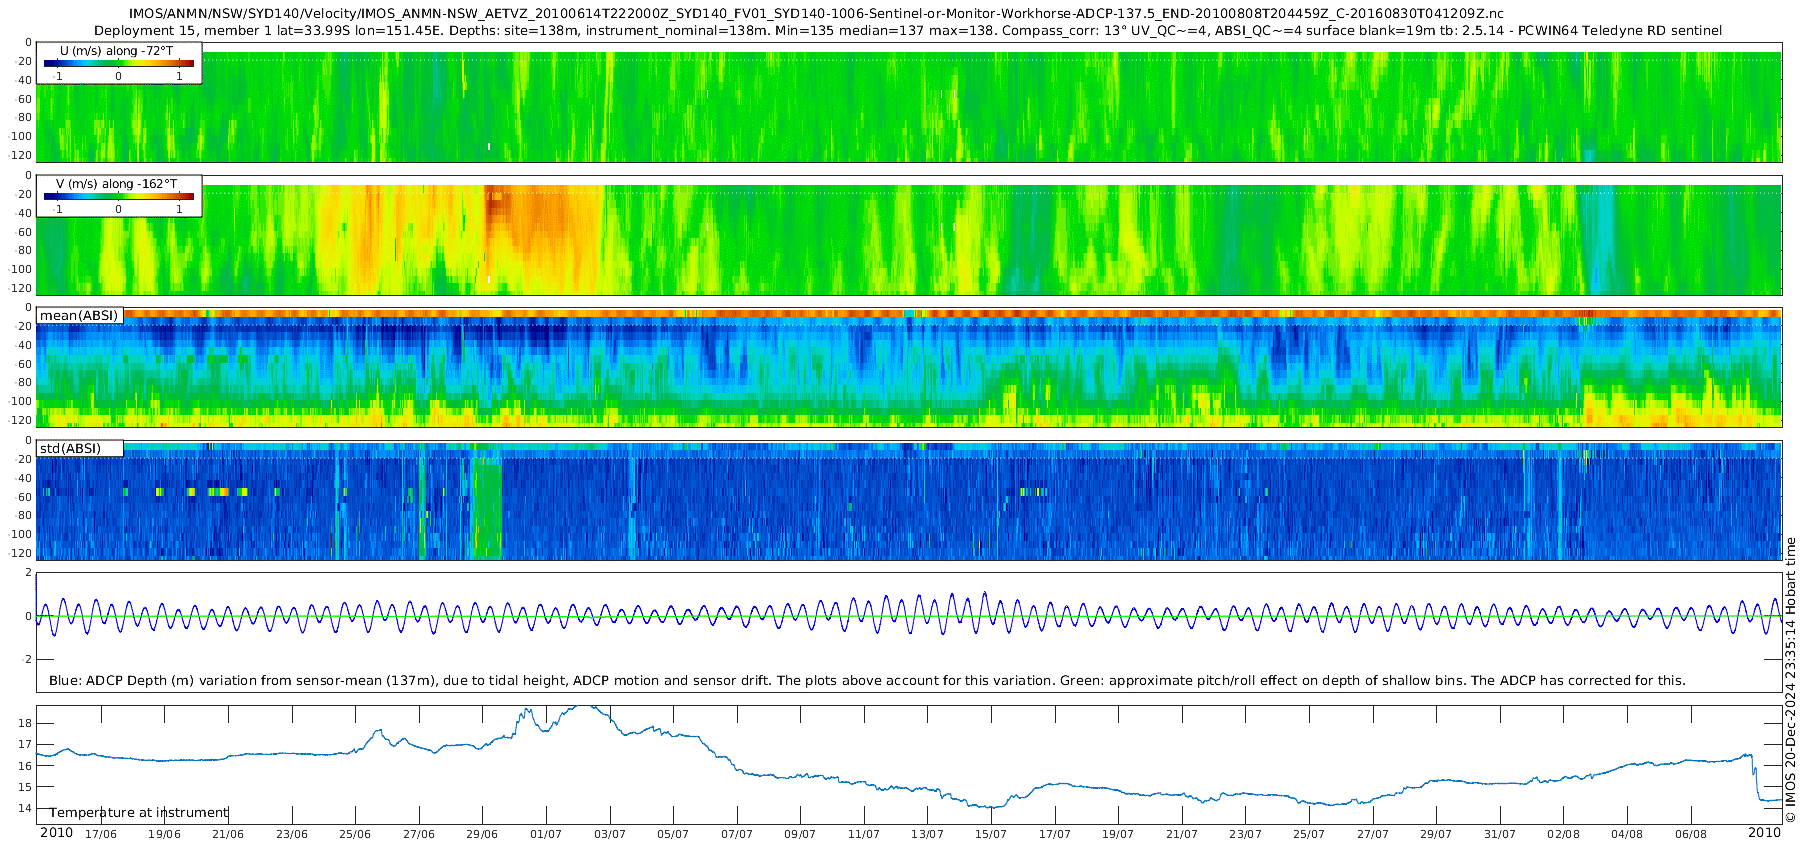This screenshot has height=850, width=1800.
Task: Click the Deployment 15 metadata subtitle line
Action: click(908, 31)
